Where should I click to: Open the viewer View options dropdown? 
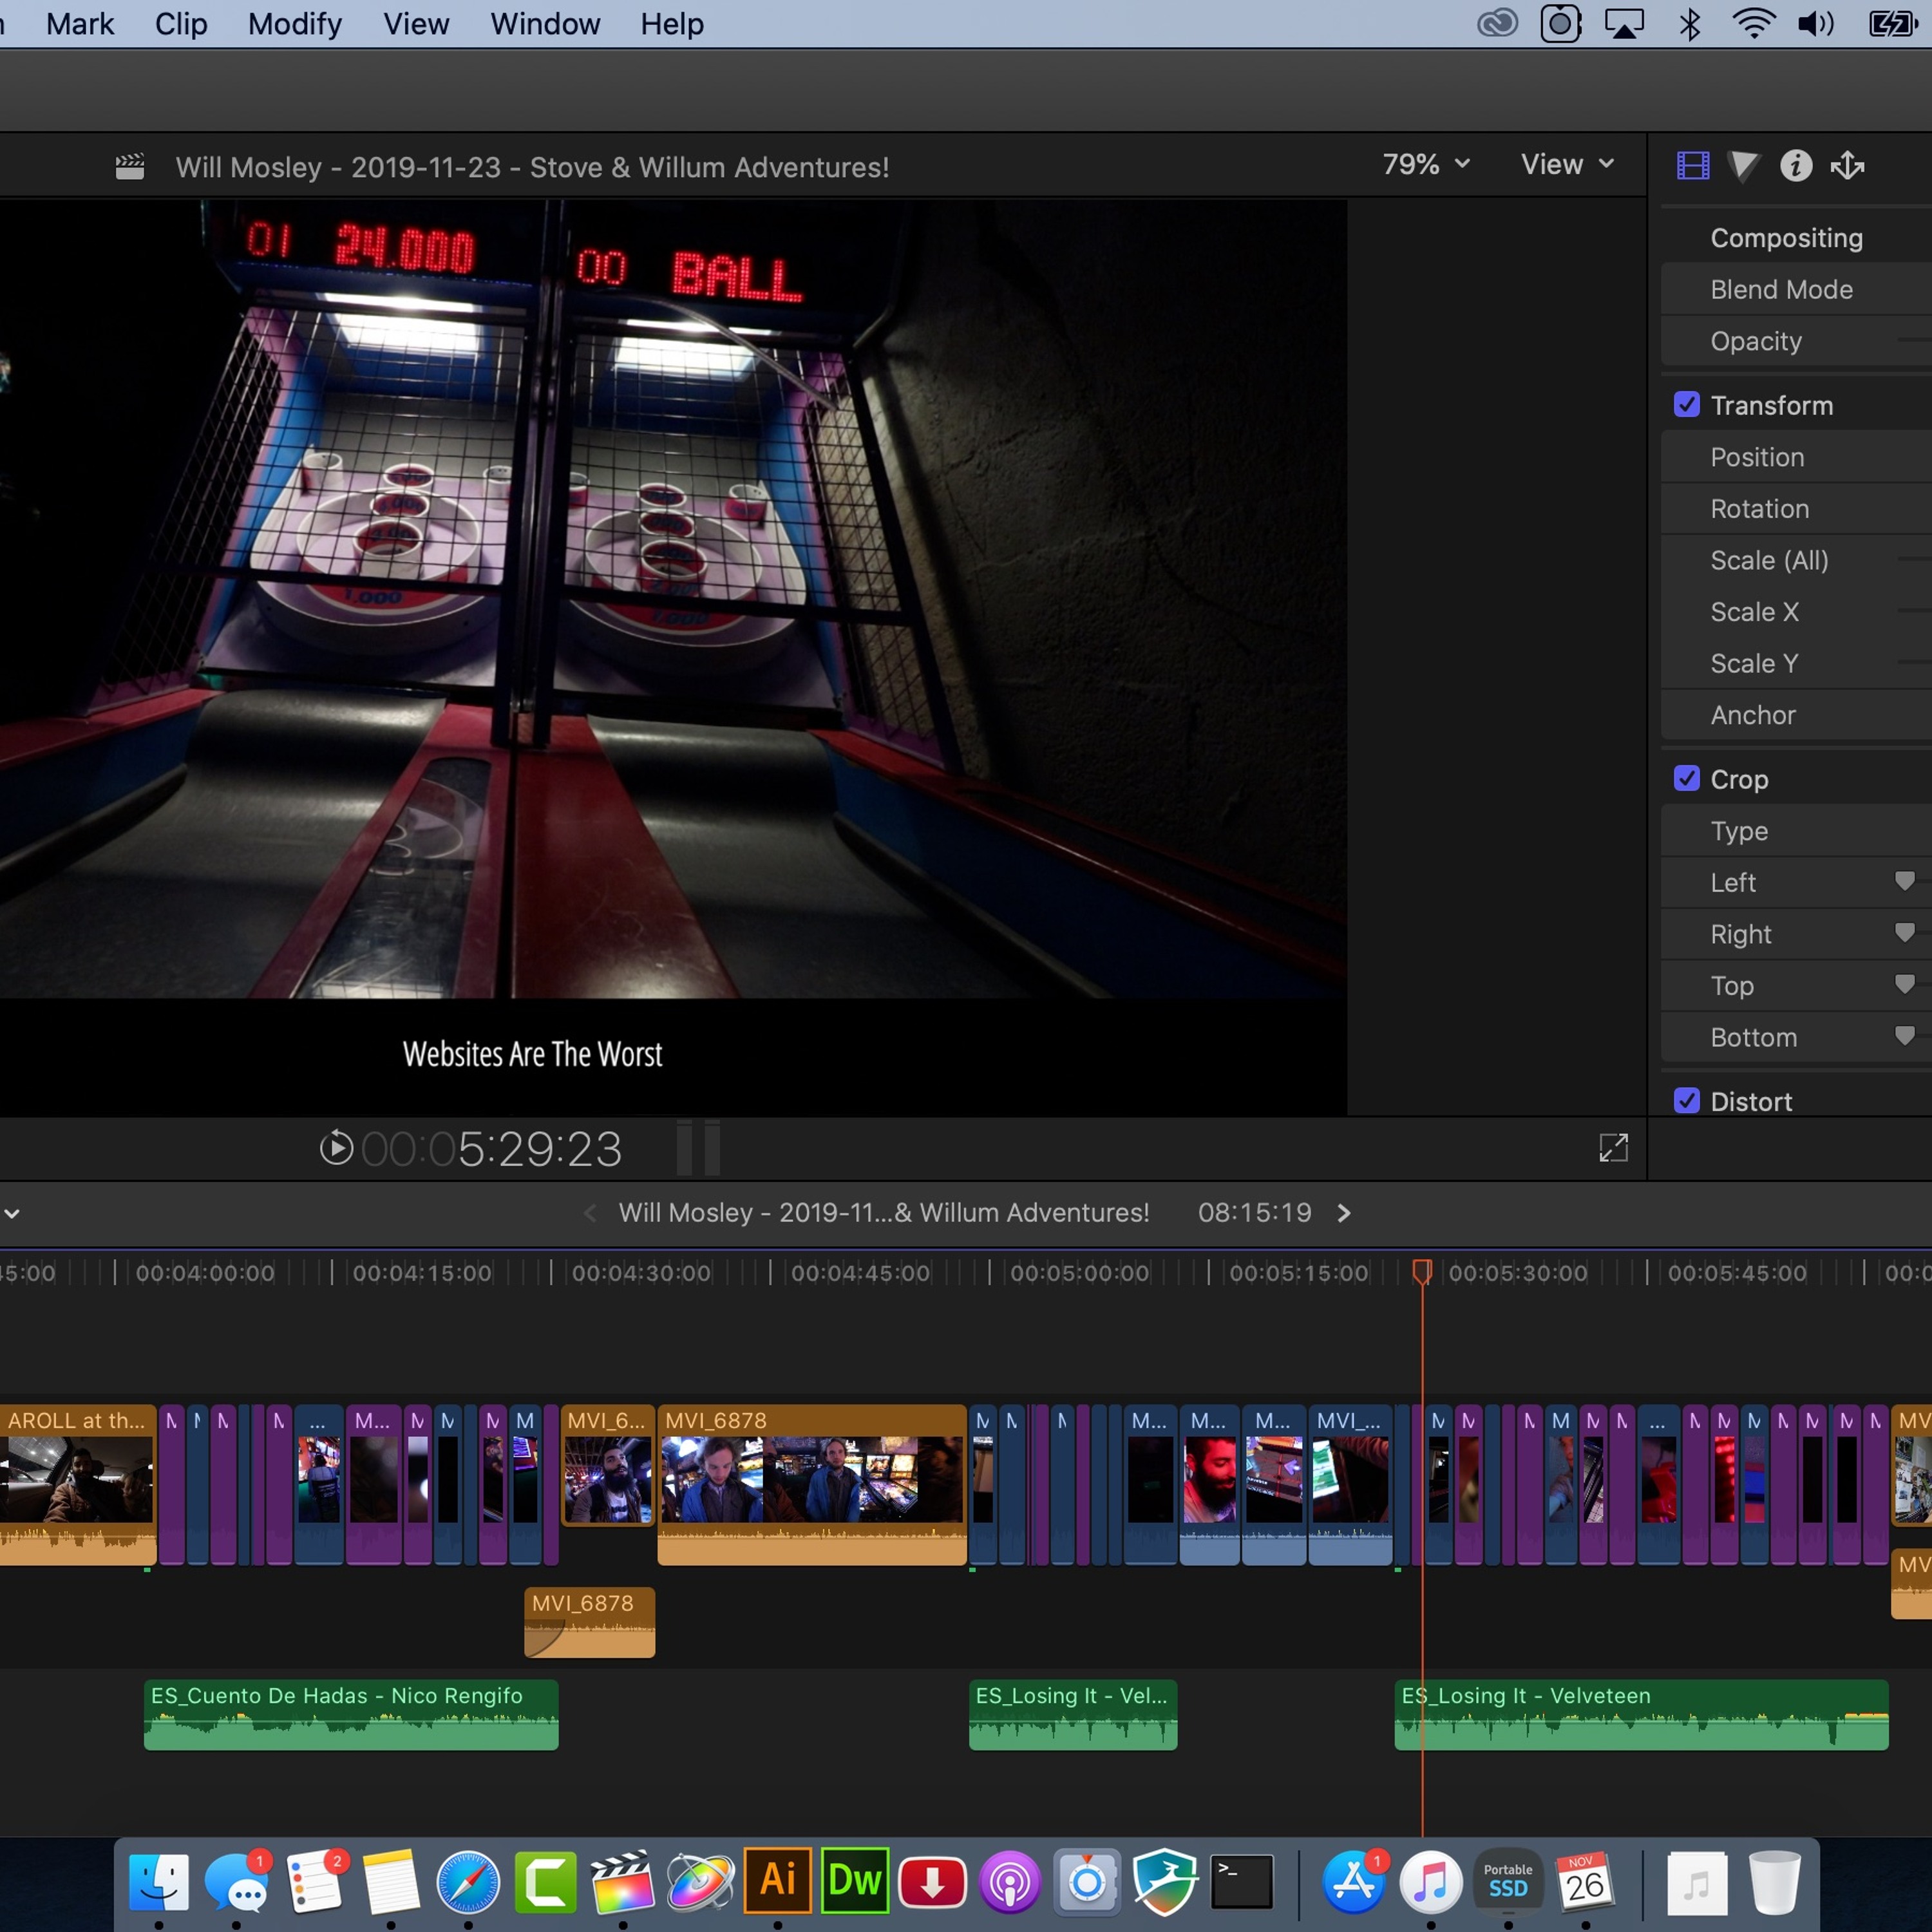point(1567,164)
